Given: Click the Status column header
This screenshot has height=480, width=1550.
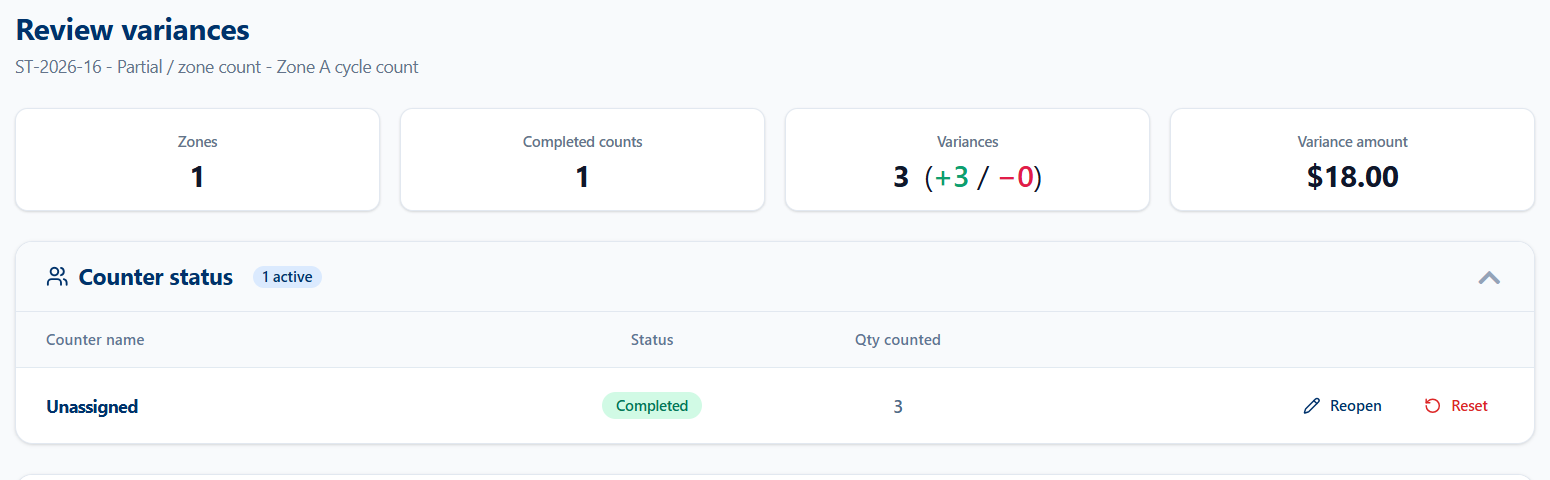Looking at the screenshot, I should point(652,340).
